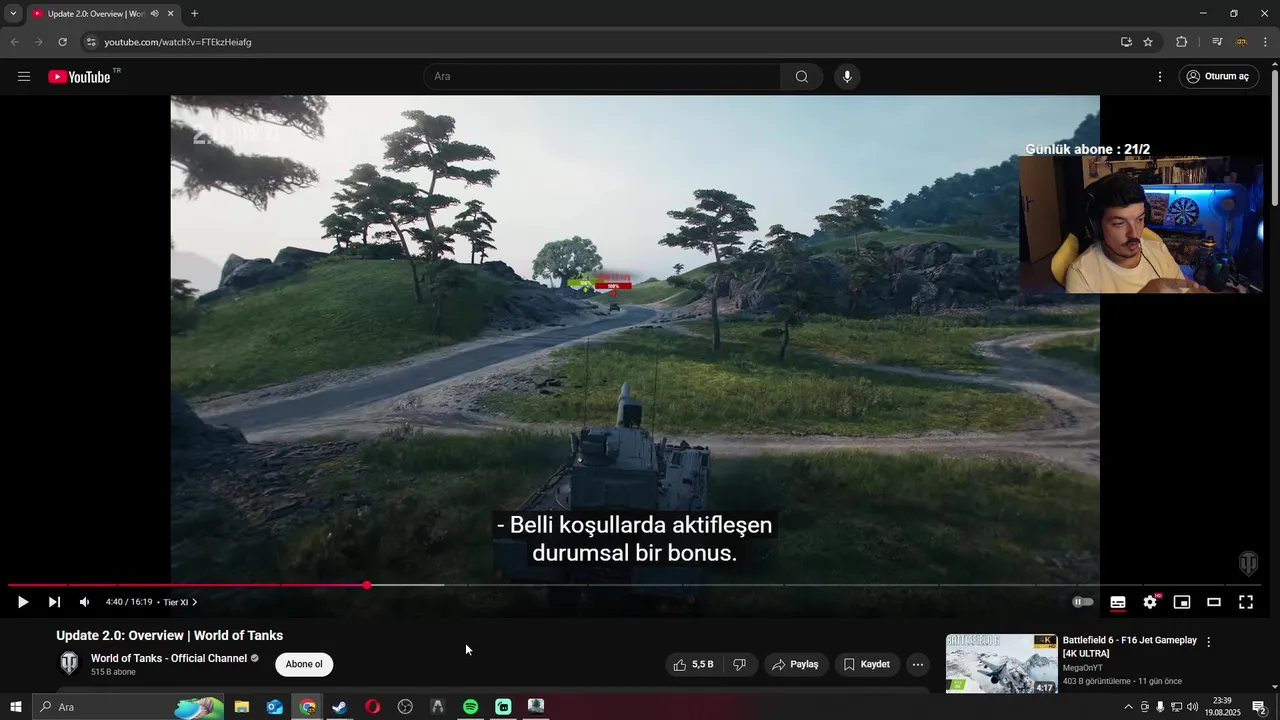Open YouTube settings three-dot menu
1280x720 pixels.
pos(1160,77)
